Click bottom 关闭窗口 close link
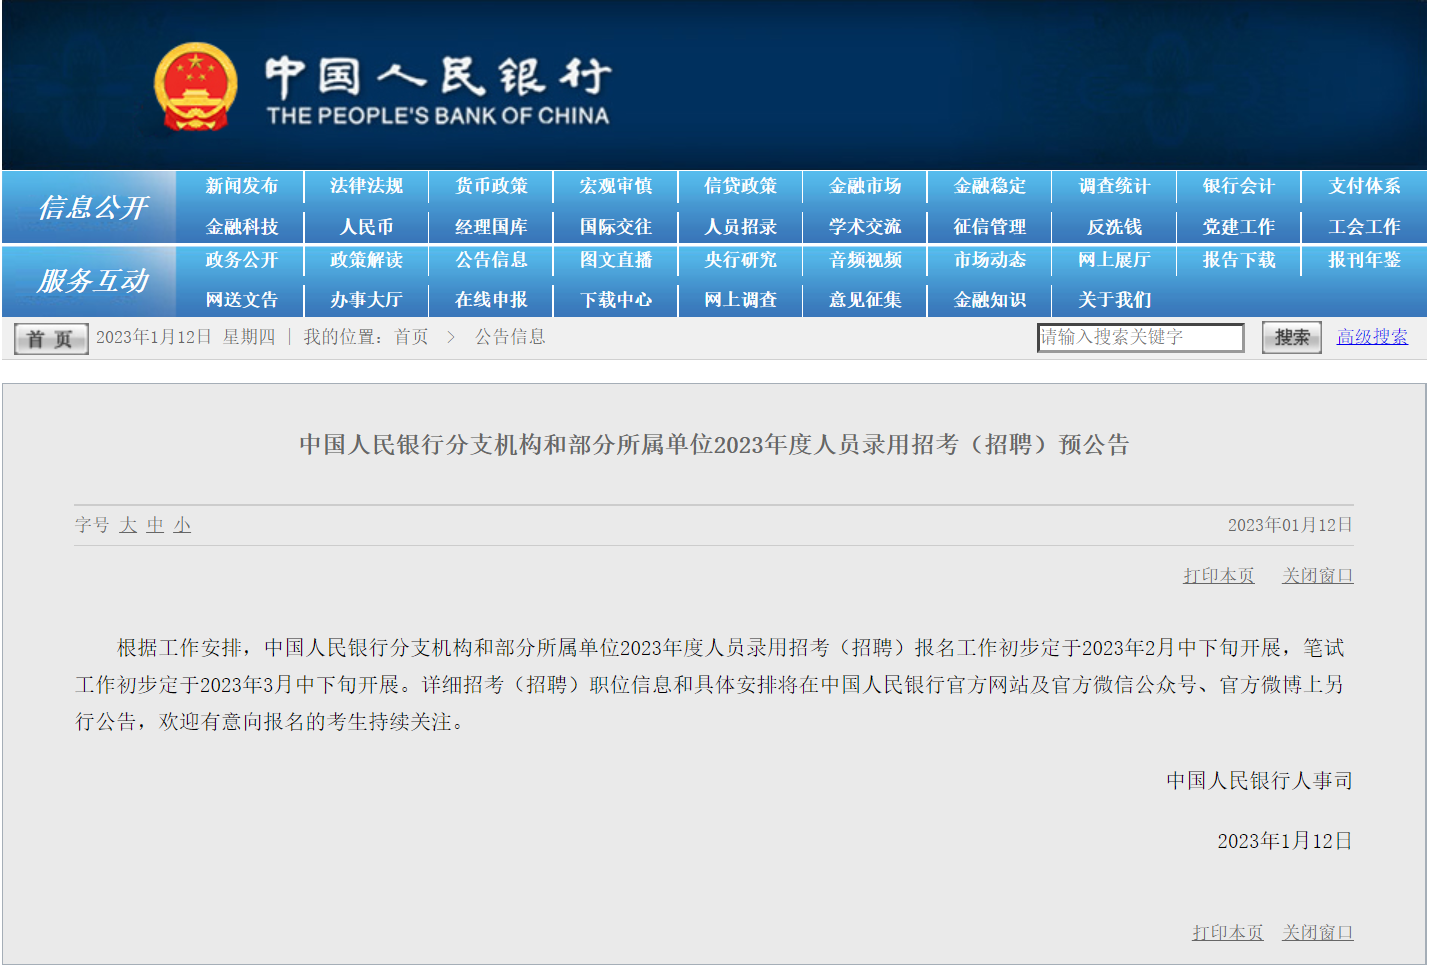This screenshot has width=1431, height=970. click(x=1317, y=933)
